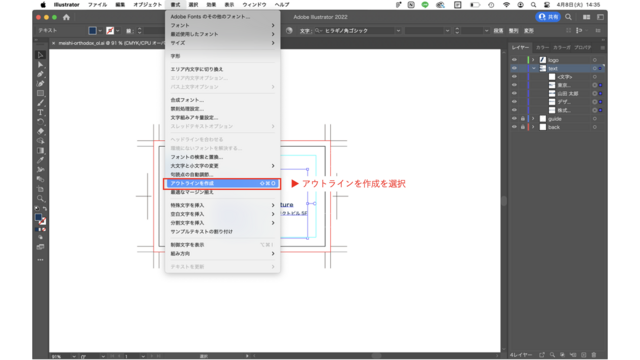640x360 pixels.
Task: Click delete trash icon in Layers panel
Action: (x=594, y=355)
